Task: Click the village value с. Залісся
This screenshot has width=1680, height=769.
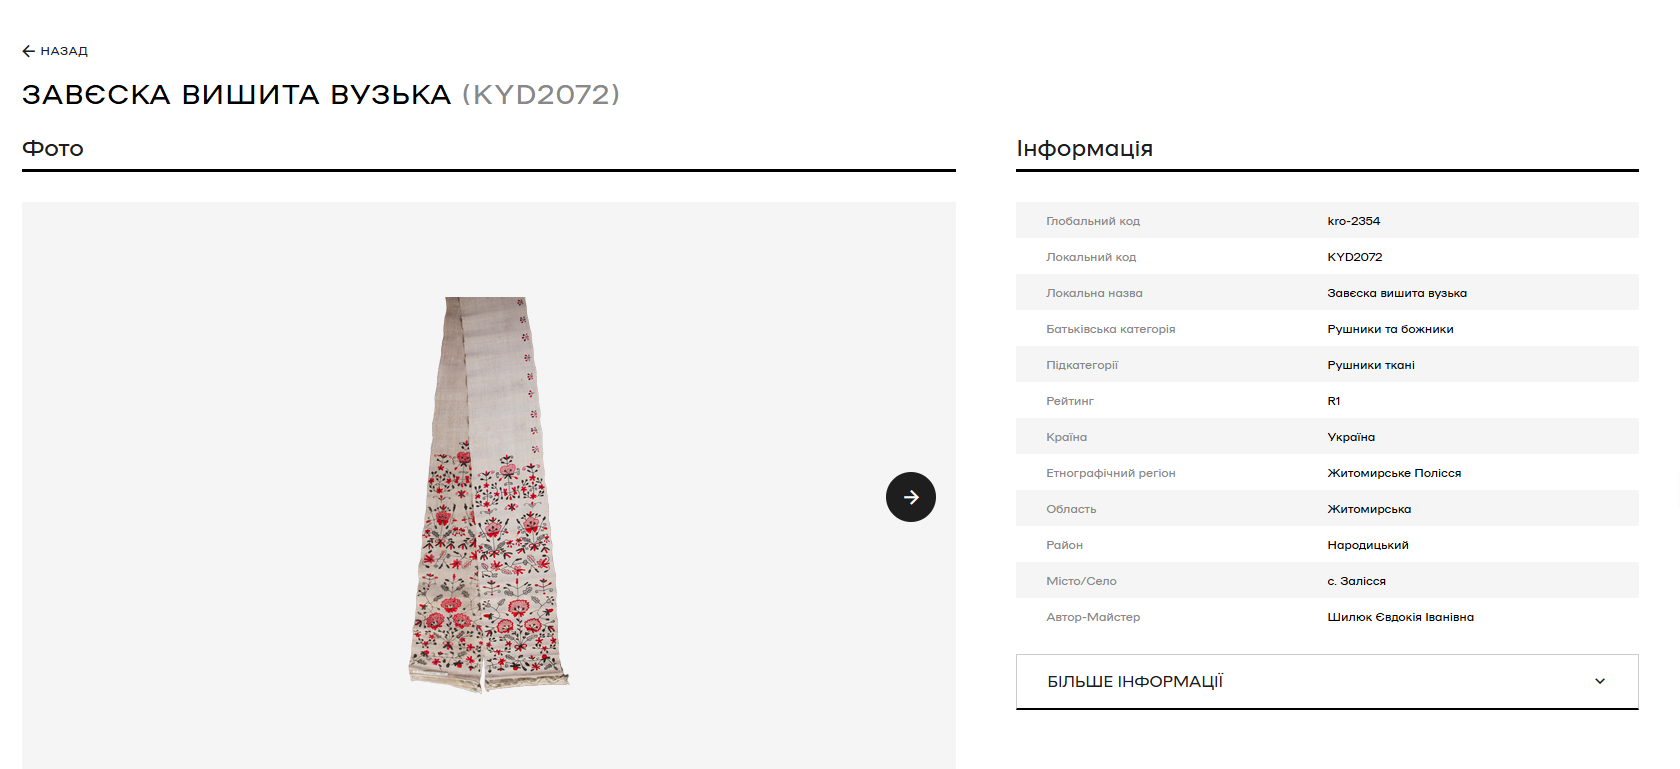Action: 1357,581
